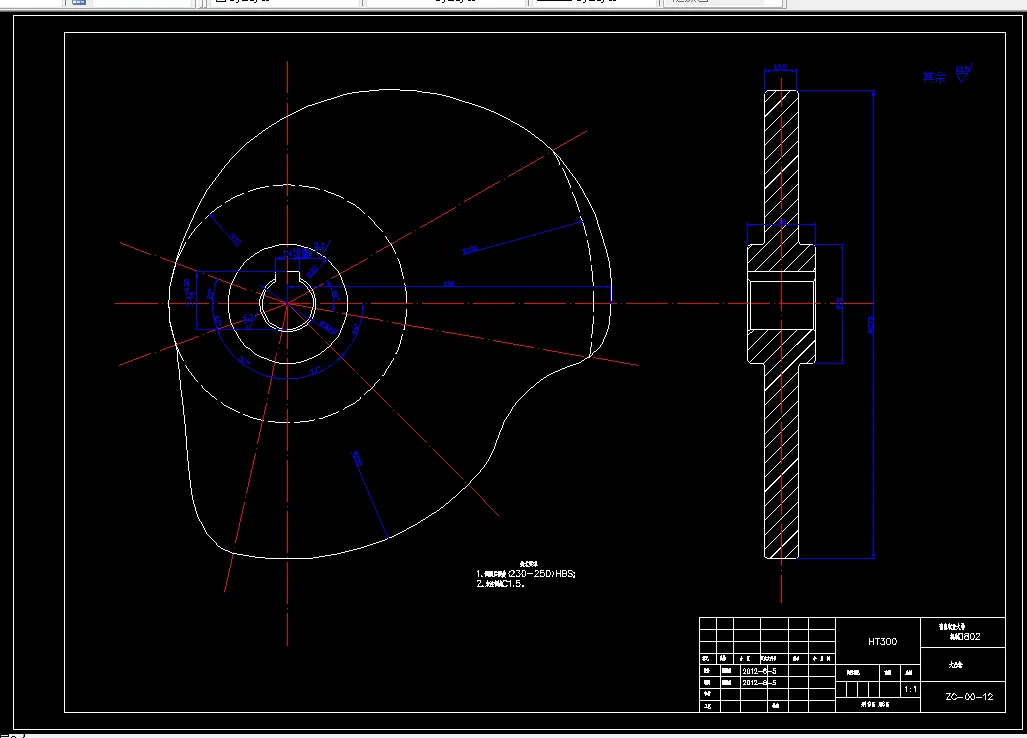Click the 1:1 scale value
This screenshot has height=738, width=1027.
(x=910, y=690)
